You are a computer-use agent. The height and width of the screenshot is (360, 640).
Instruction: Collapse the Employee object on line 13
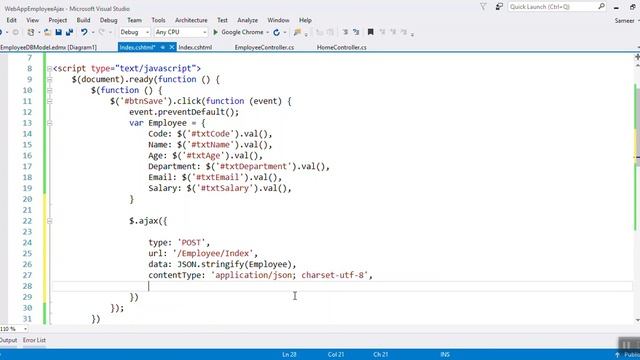[x=49, y=123]
